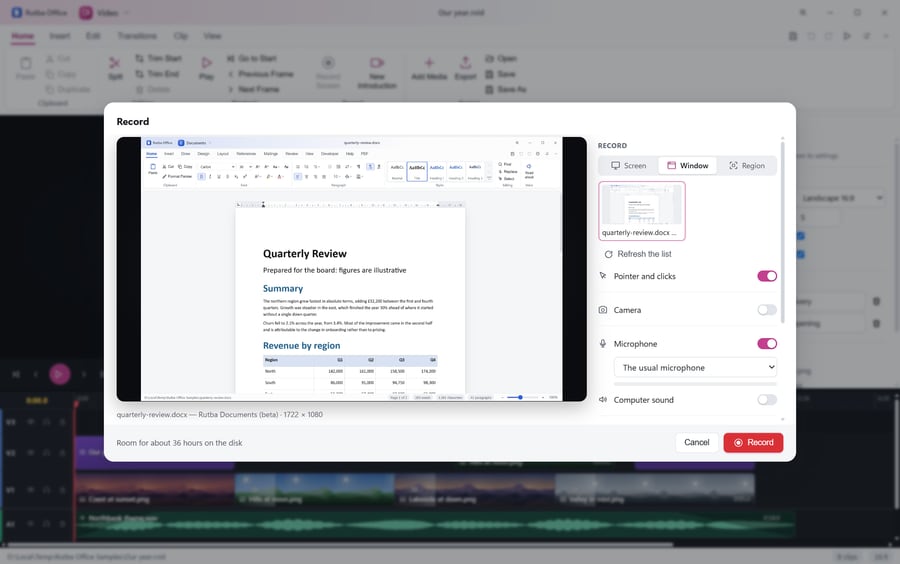Image resolution: width=900 pixels, height=564 pixels.
Task: Click the RECORD section heading
Action: coord(612,146)
